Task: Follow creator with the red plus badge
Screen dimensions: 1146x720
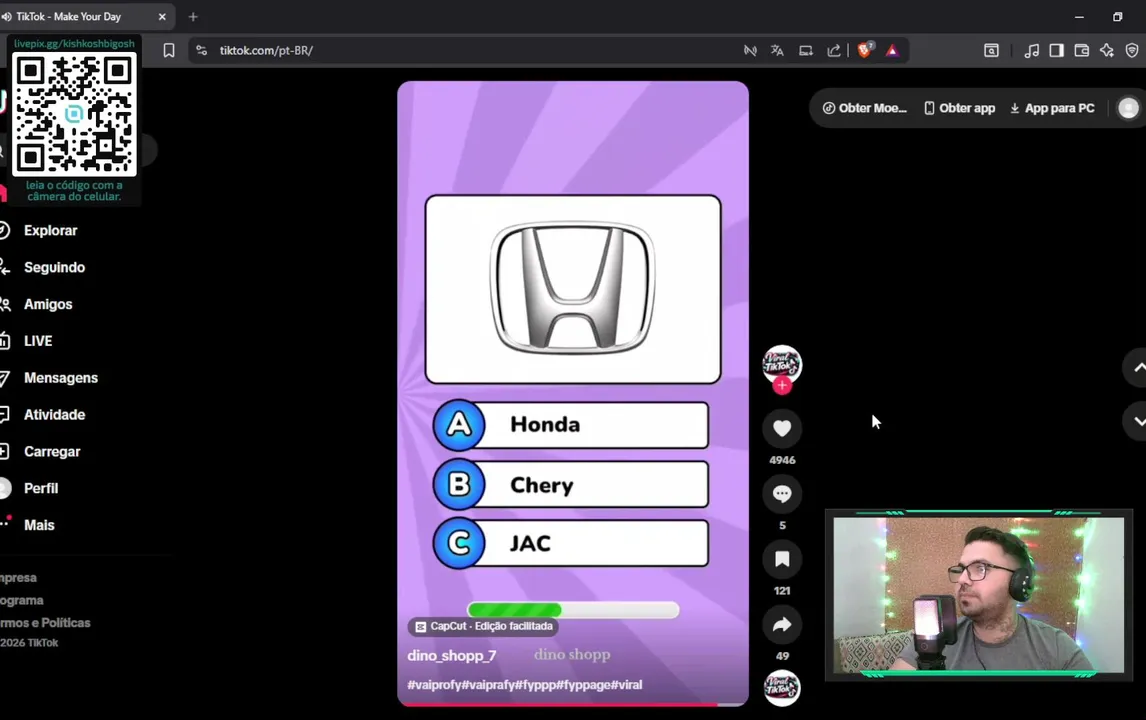Action: point(782,386)
